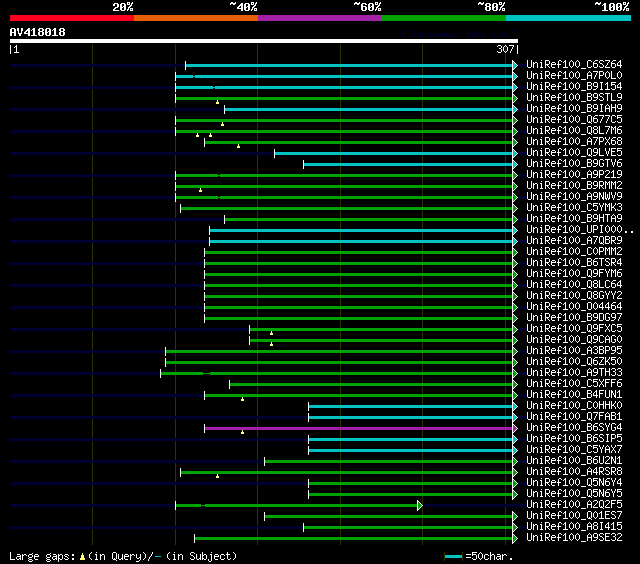Image resolution: width=640 pixels, height=564 pixels.
Task: Click the truncated UniRef100_UPI000.. label
Action: tap(580, 230)
